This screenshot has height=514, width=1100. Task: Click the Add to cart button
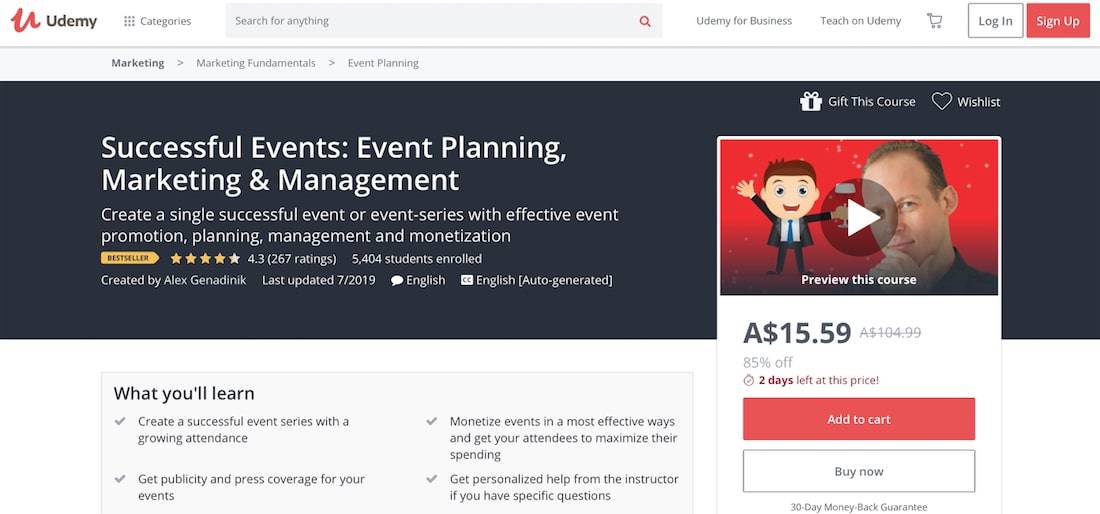coord(859,419)
